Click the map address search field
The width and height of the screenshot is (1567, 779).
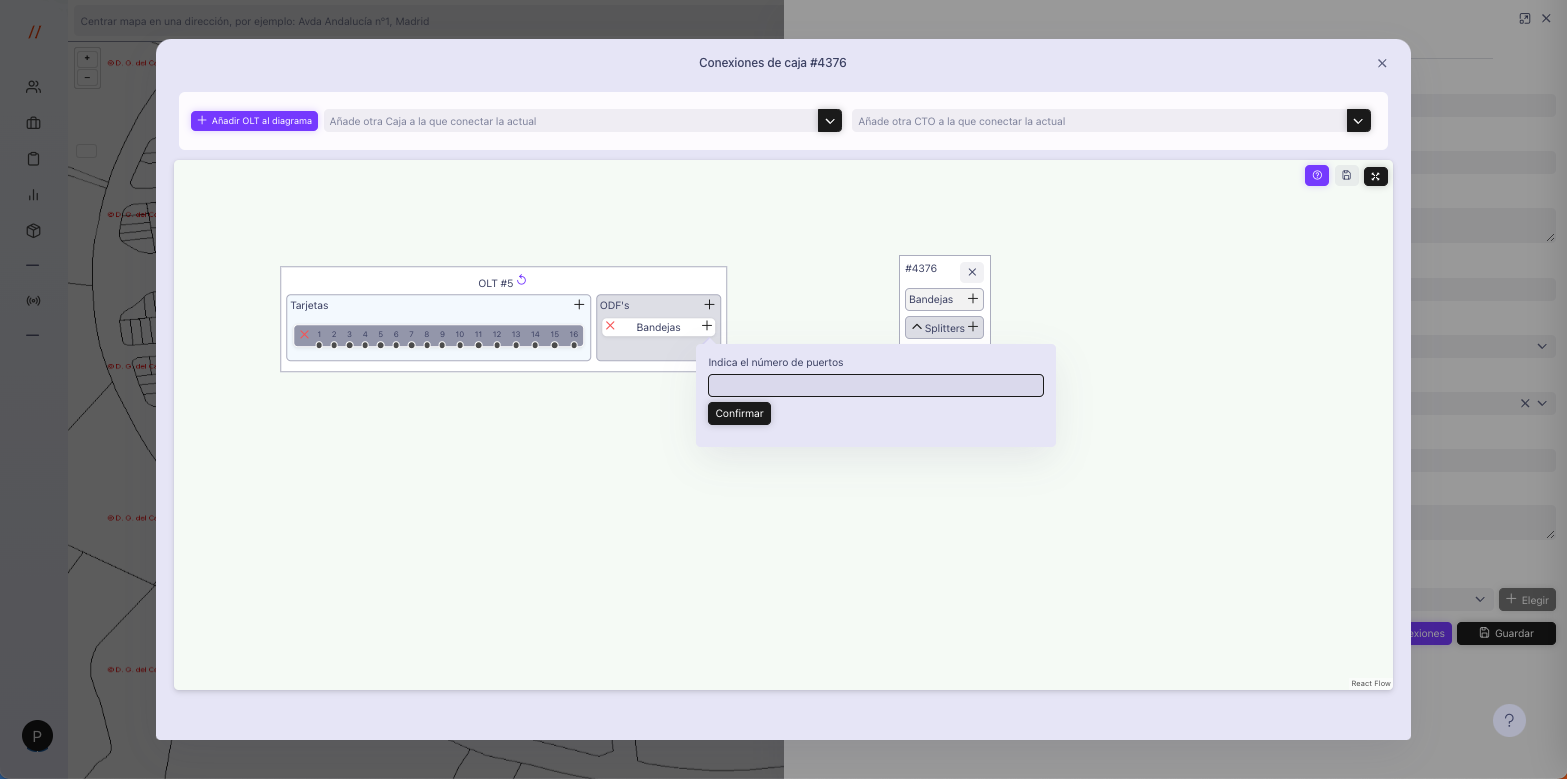[x=428, y=21]
